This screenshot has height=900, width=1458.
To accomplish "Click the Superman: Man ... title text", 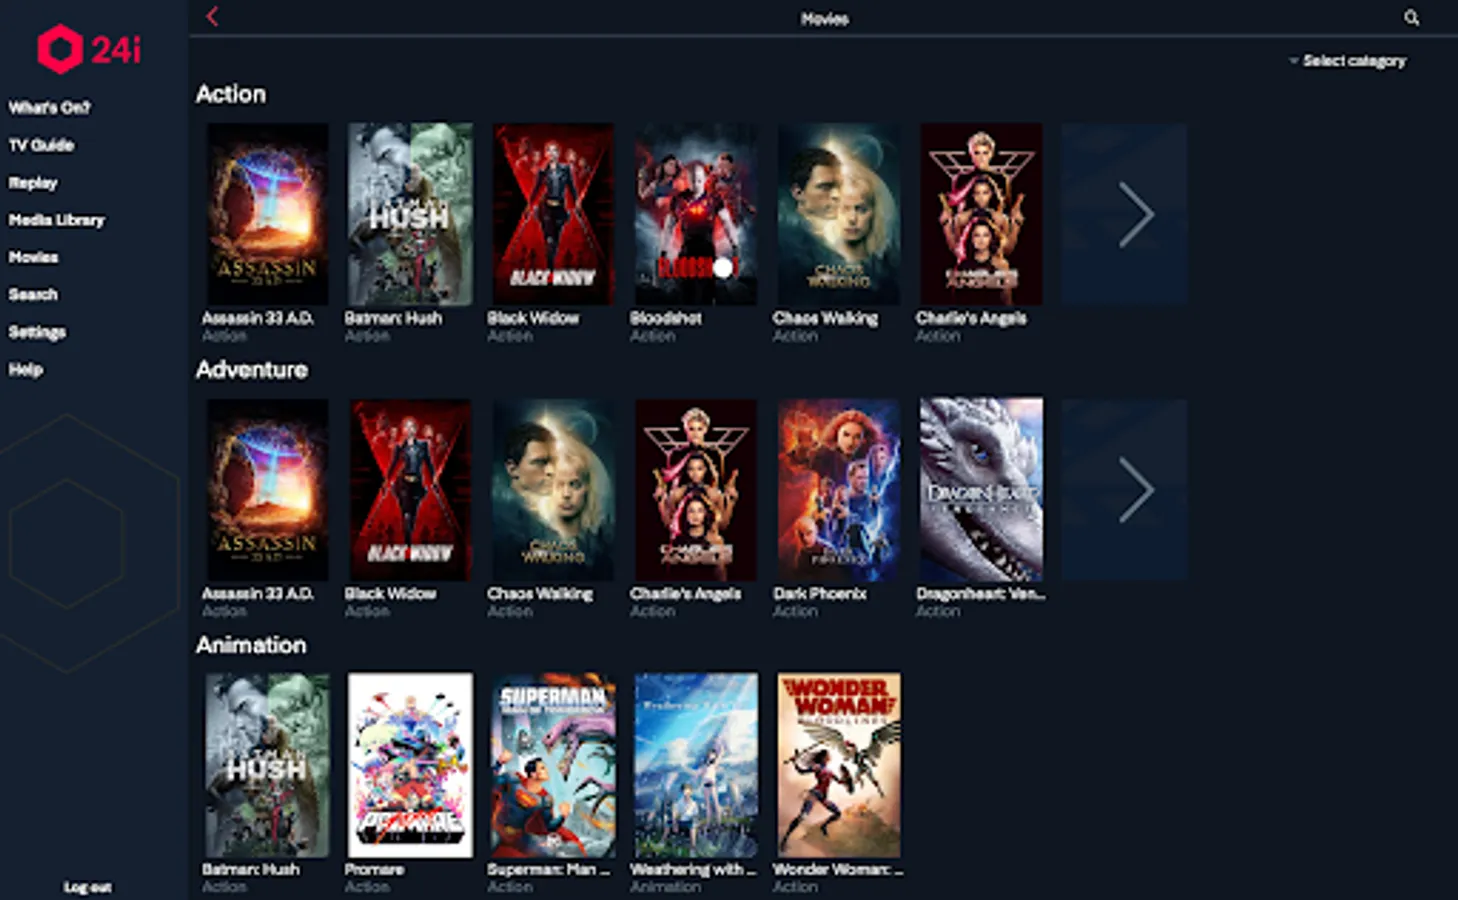I will pyautogui.click(x=548, y=870).
